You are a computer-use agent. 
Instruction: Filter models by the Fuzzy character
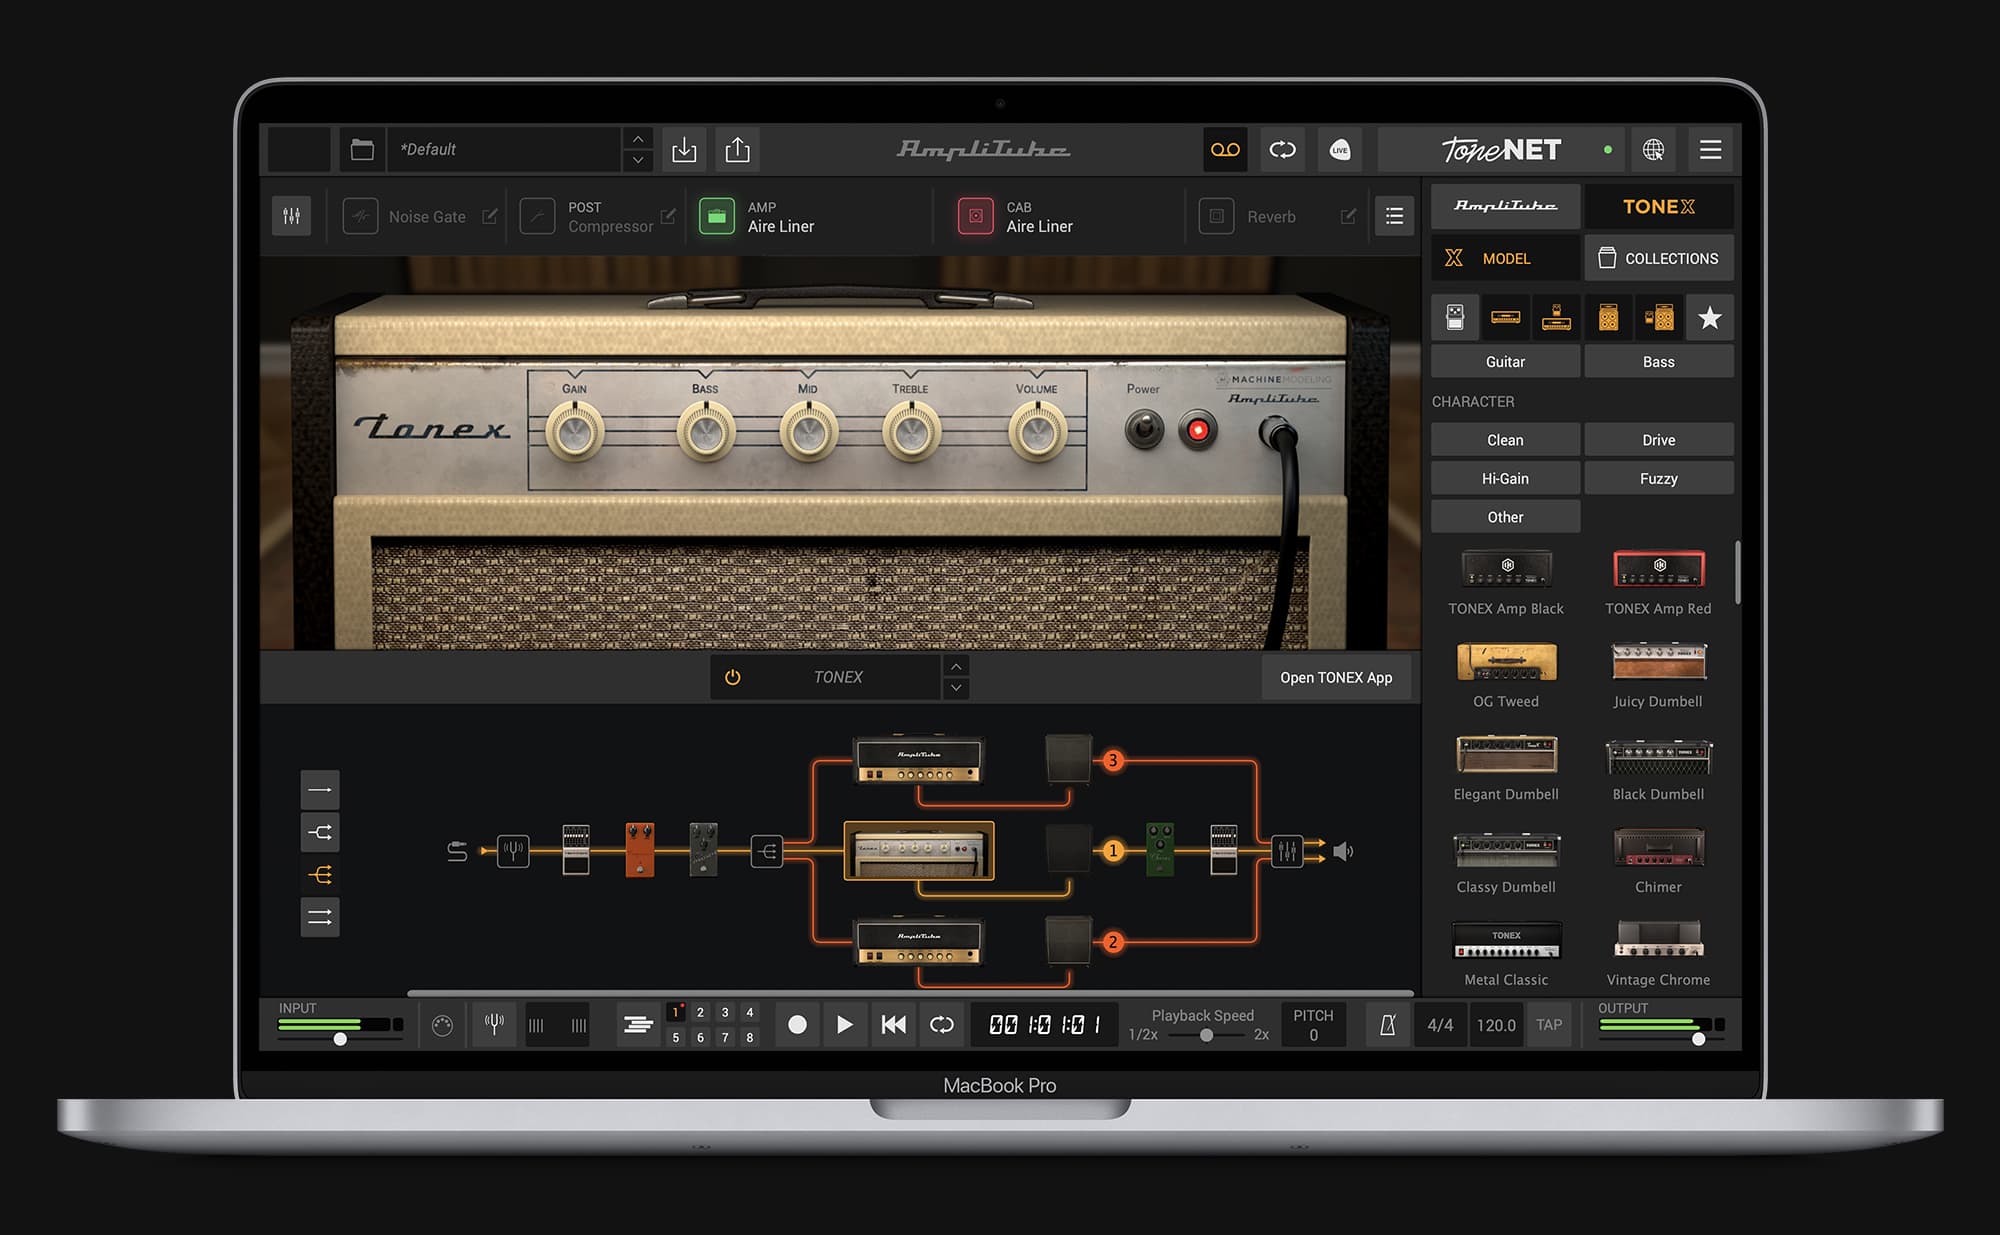coord(1658,478)
